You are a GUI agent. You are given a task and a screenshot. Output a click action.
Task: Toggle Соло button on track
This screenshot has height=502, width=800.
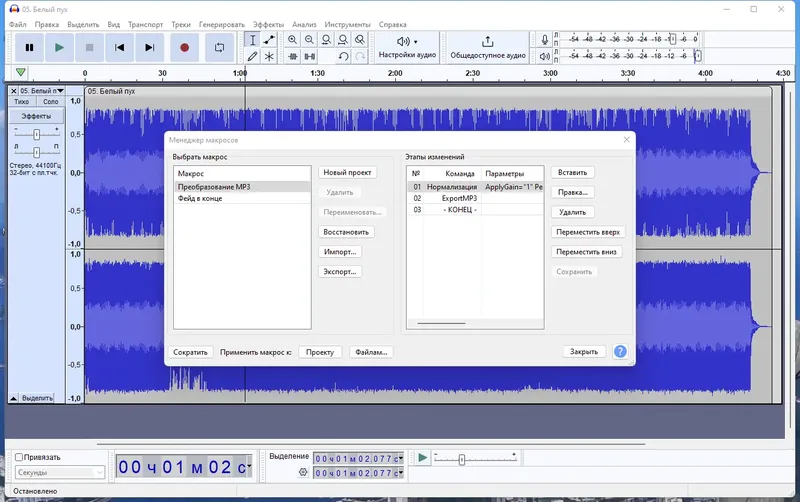pos(51,102)
